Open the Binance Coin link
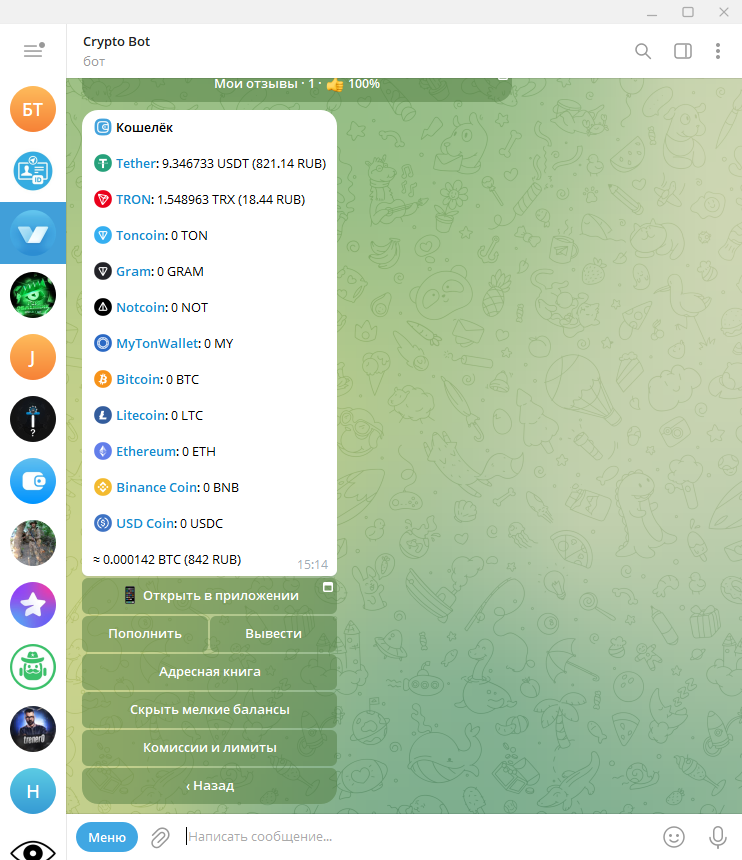 (157, 487)
